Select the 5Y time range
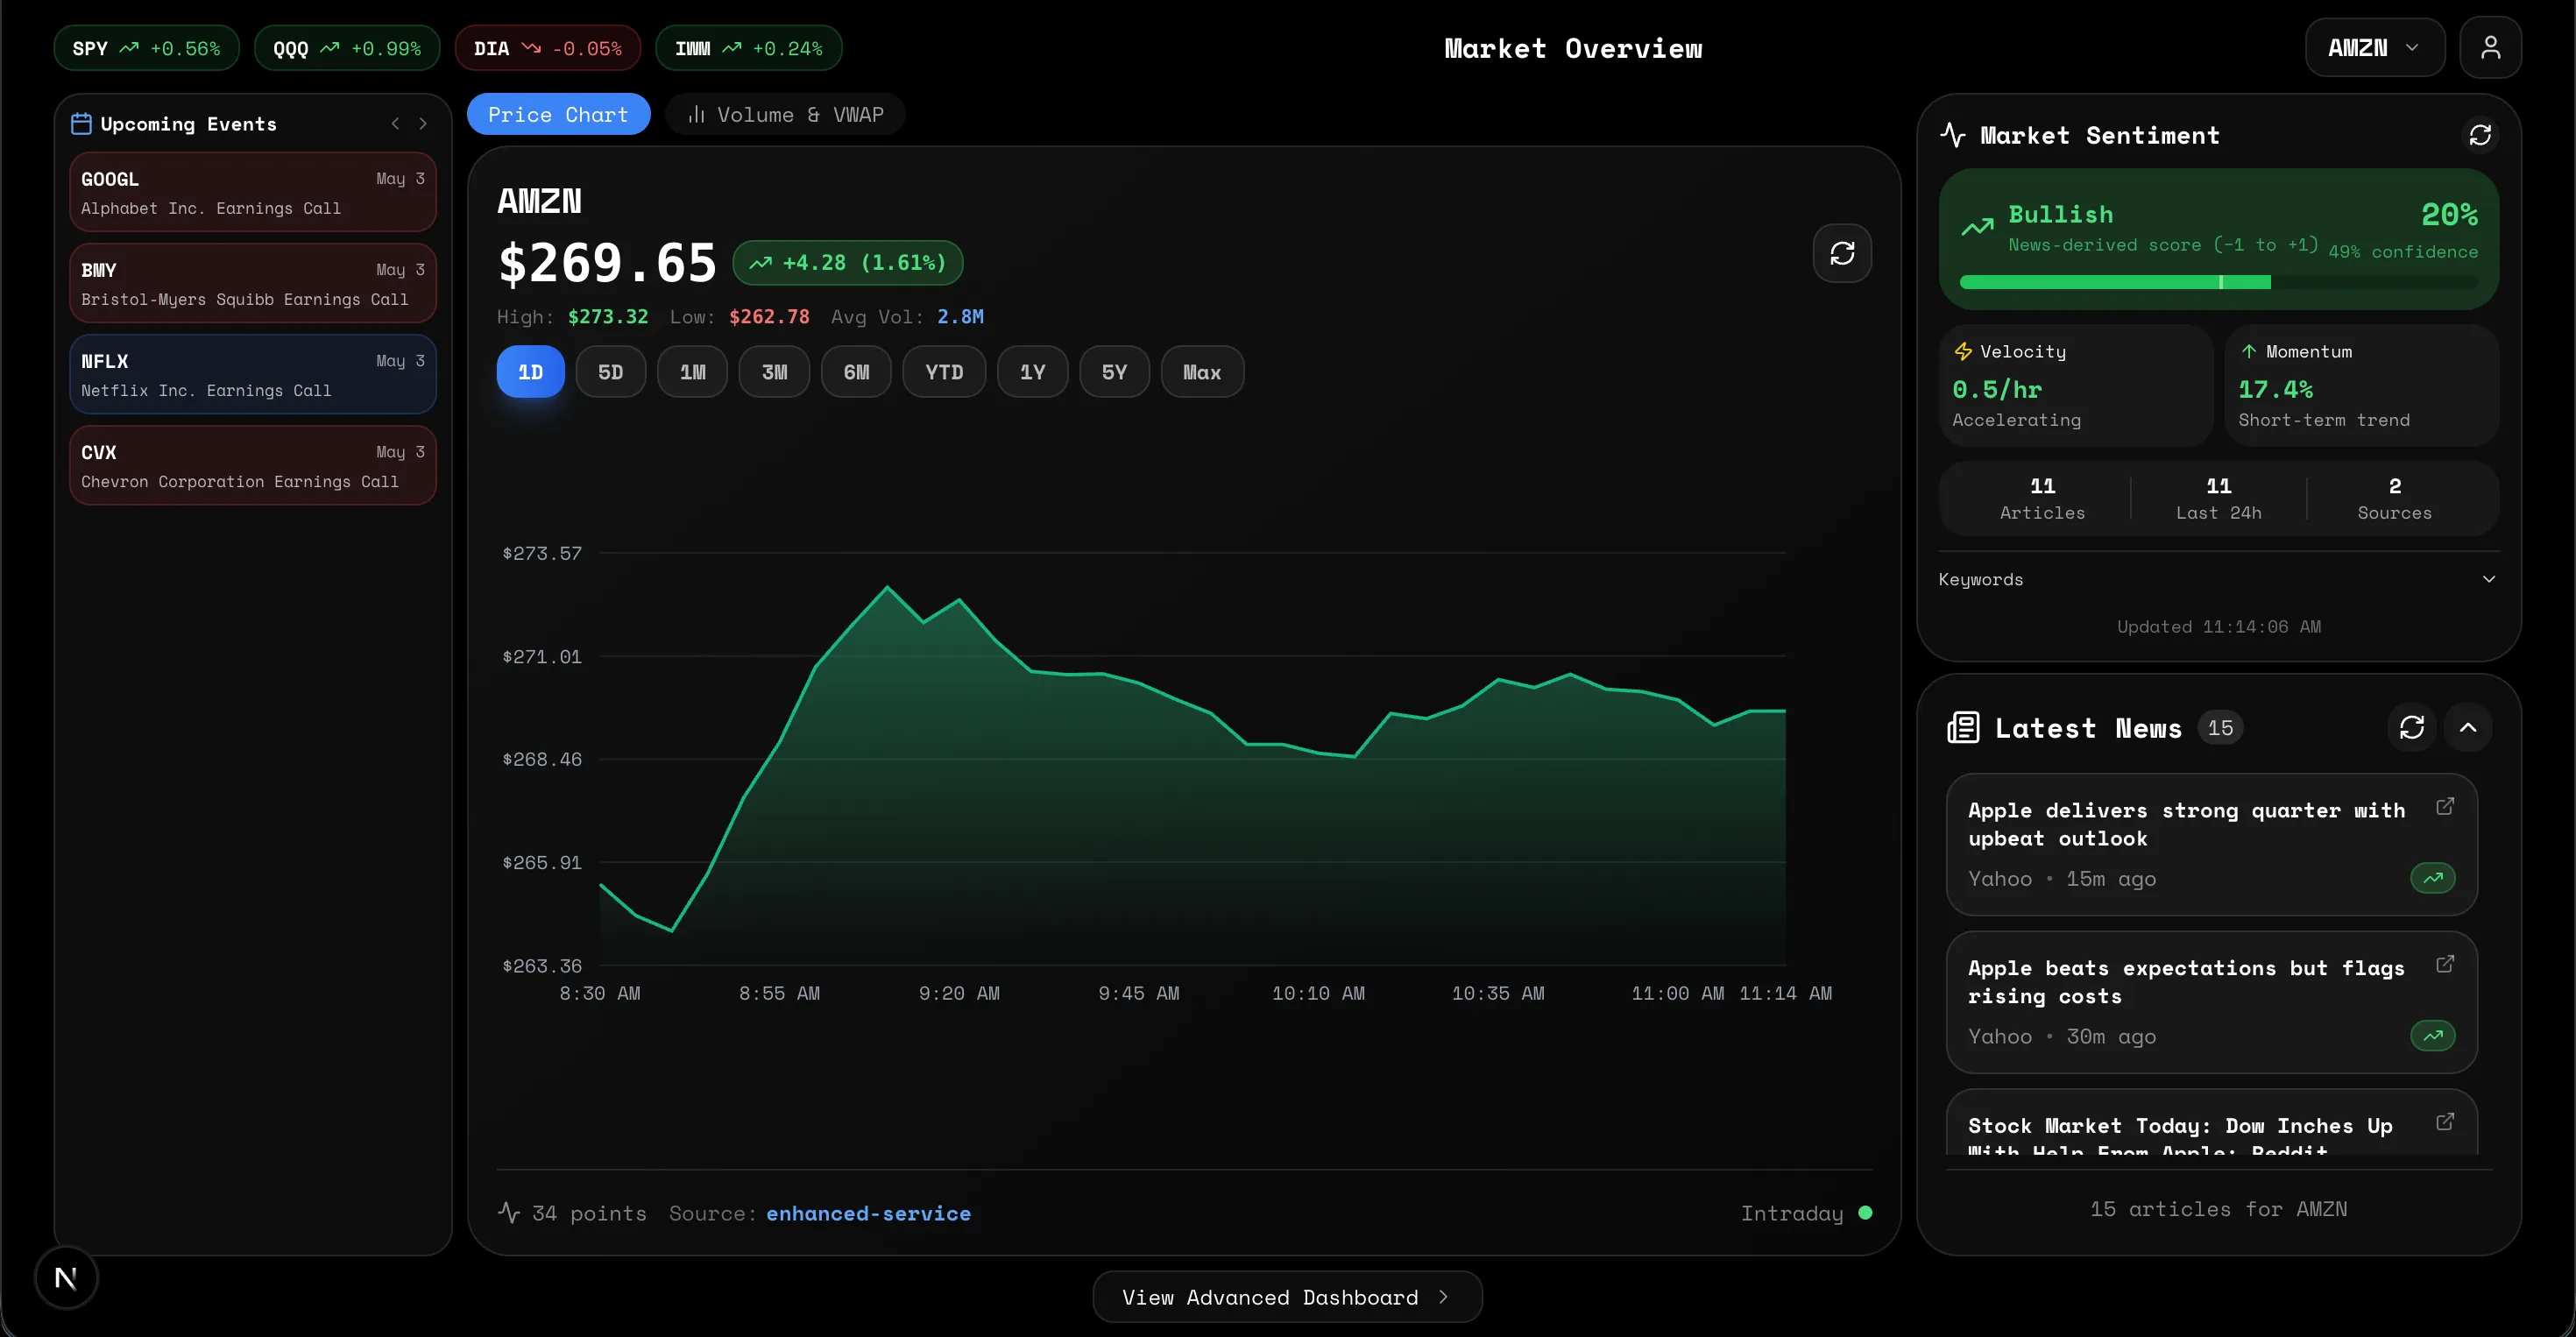Screen dimensions: 2576x1337 (x=1115, y=372)
